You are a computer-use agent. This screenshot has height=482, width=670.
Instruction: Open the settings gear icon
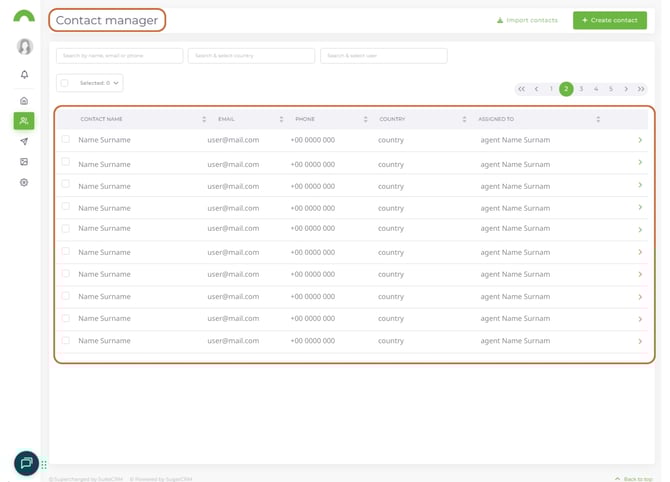tap(24, 182)
